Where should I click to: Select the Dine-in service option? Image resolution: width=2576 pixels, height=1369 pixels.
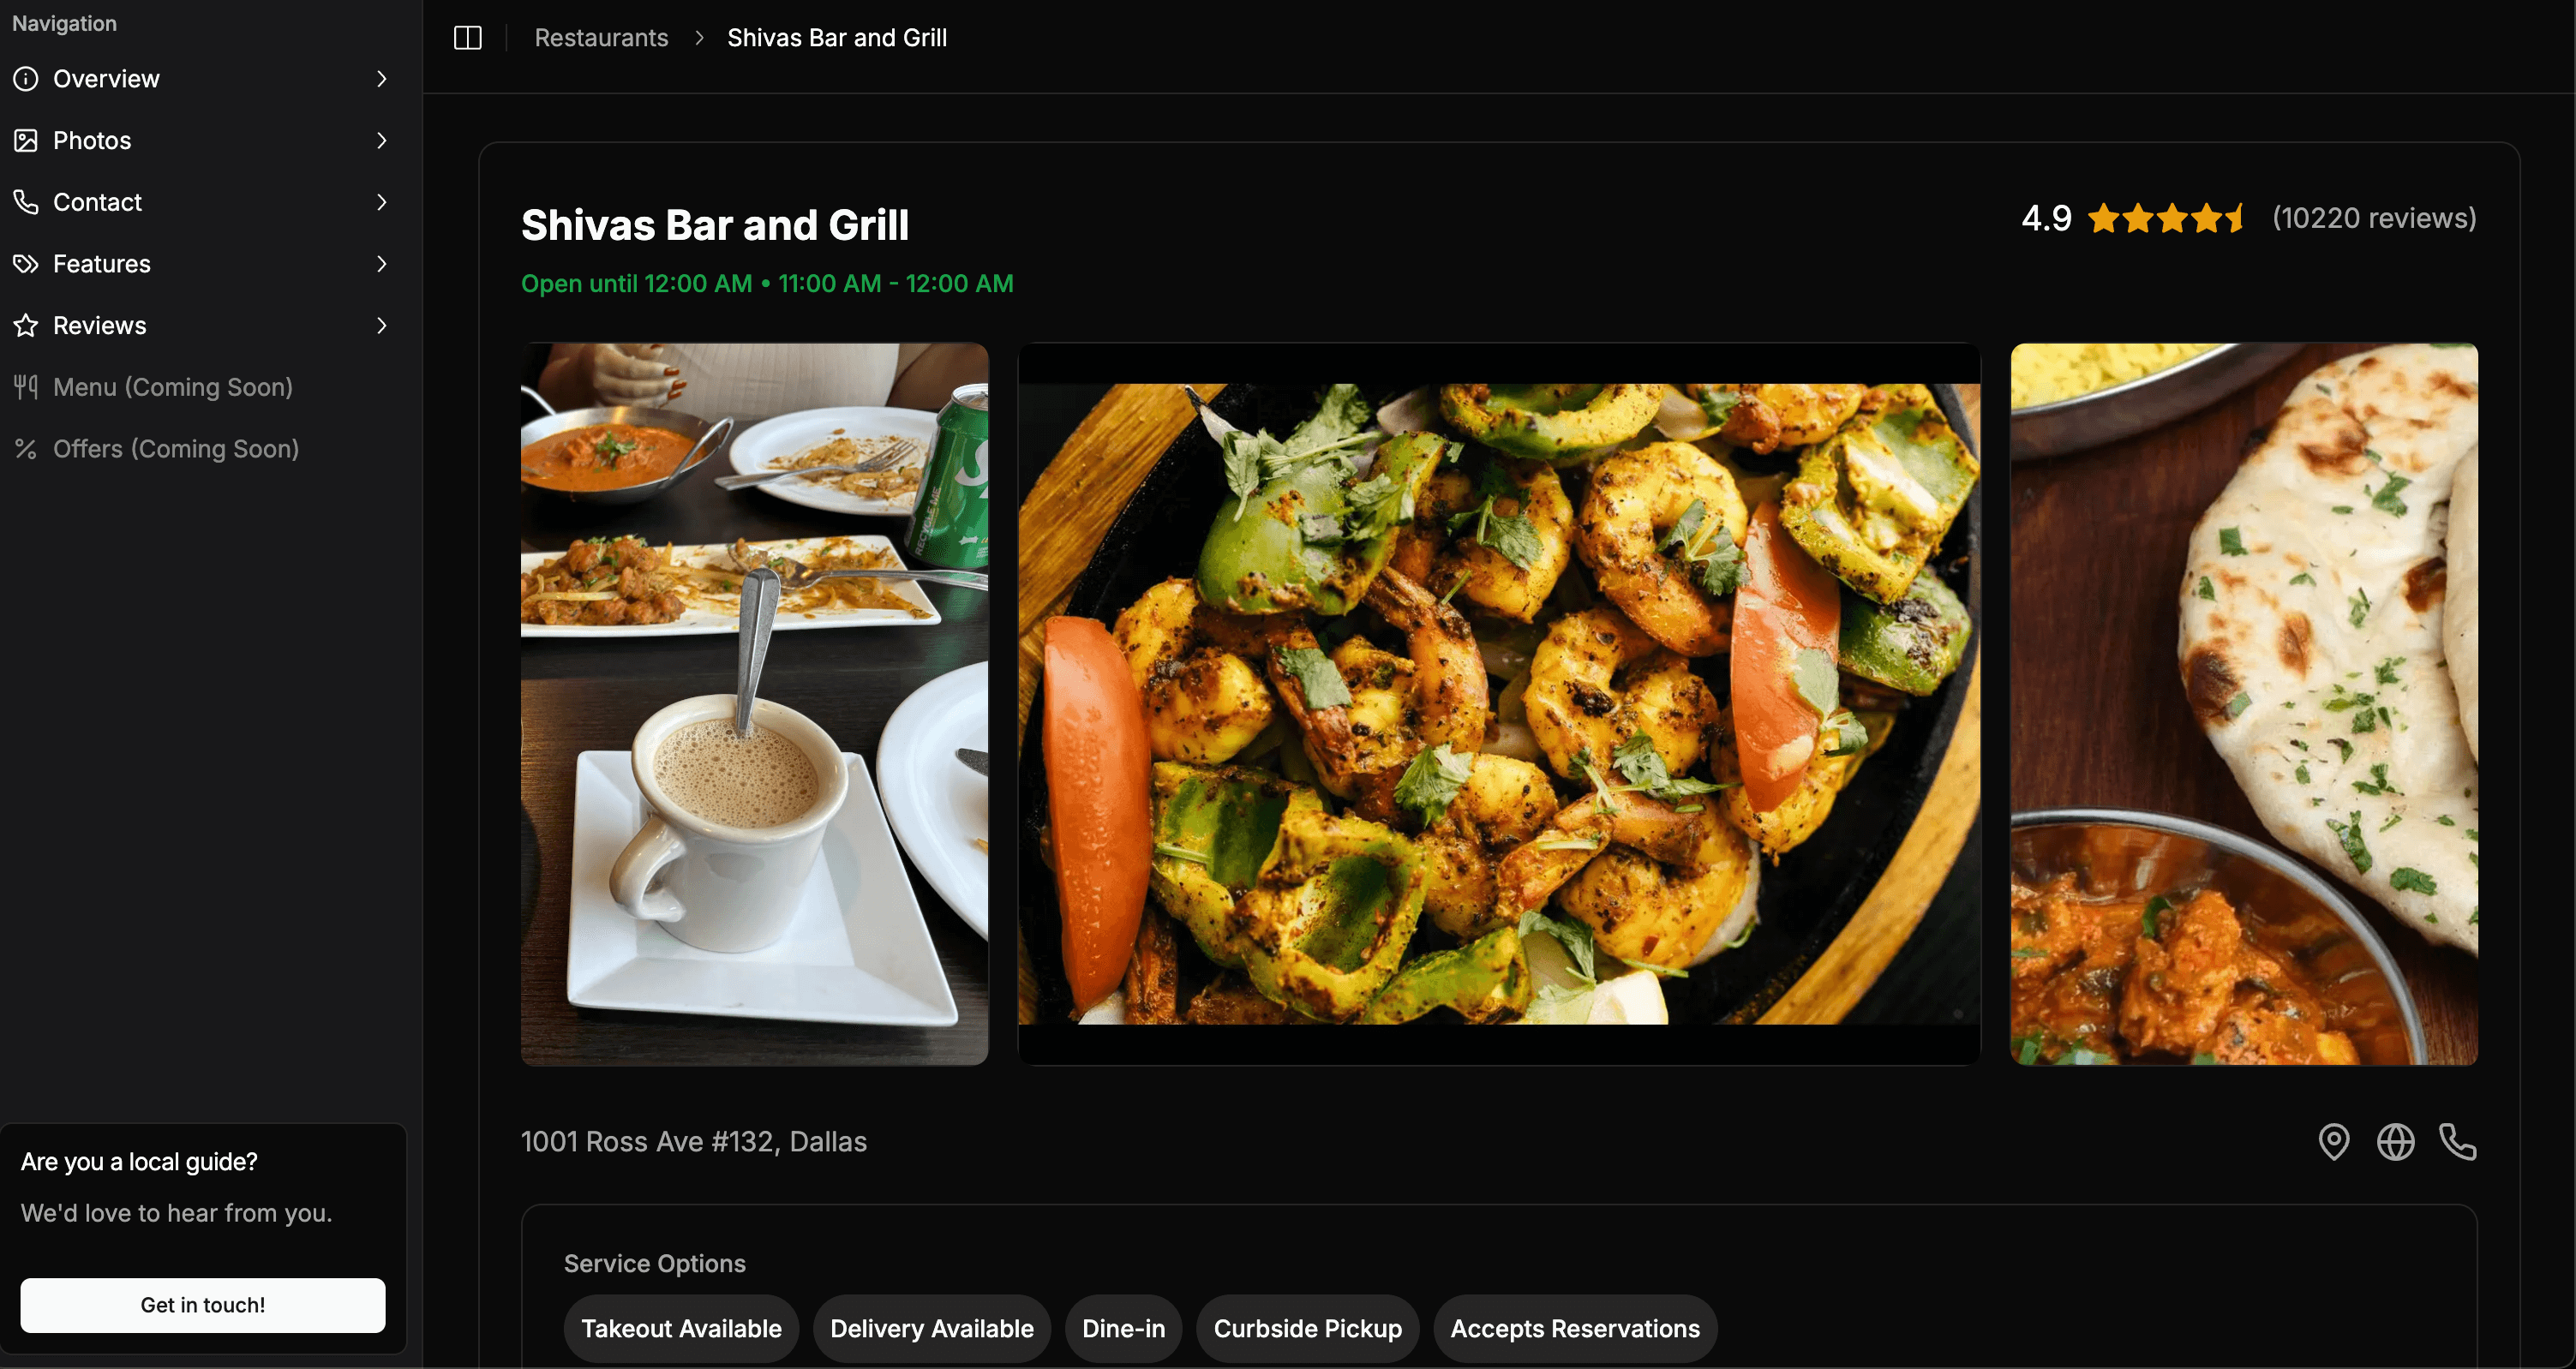point(1123,1328)
